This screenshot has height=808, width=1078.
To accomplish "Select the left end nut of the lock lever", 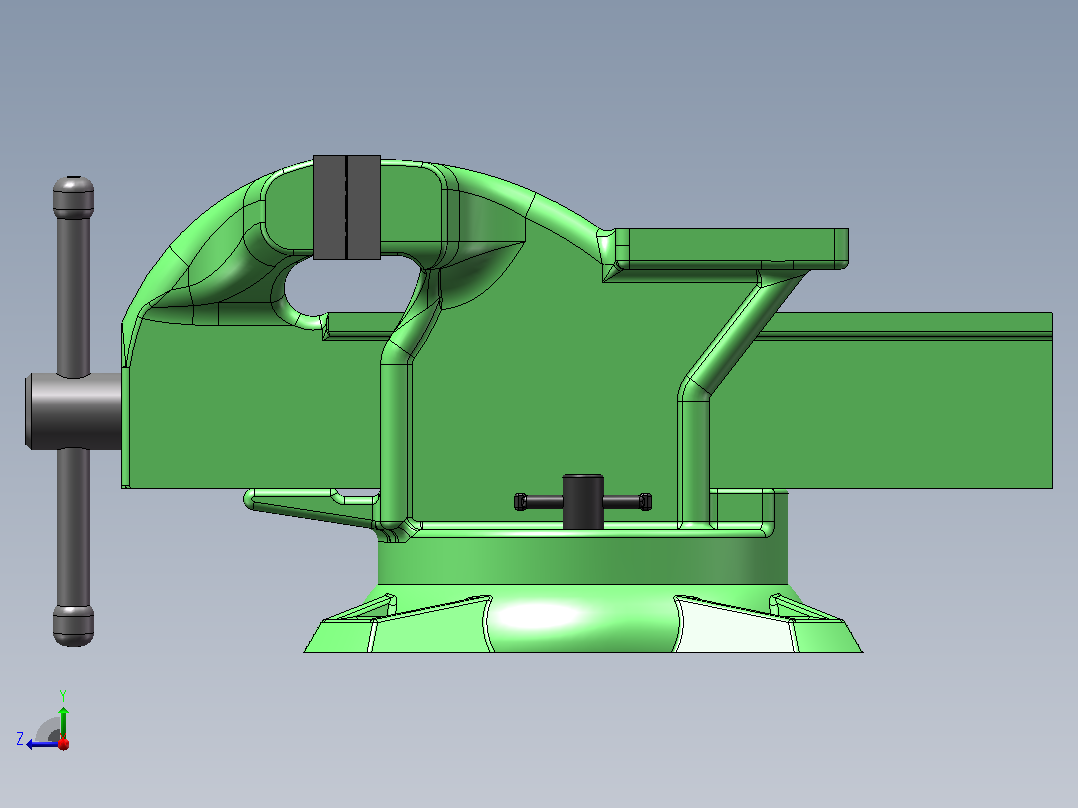I will pyautogui.click(x=520, y=502).
